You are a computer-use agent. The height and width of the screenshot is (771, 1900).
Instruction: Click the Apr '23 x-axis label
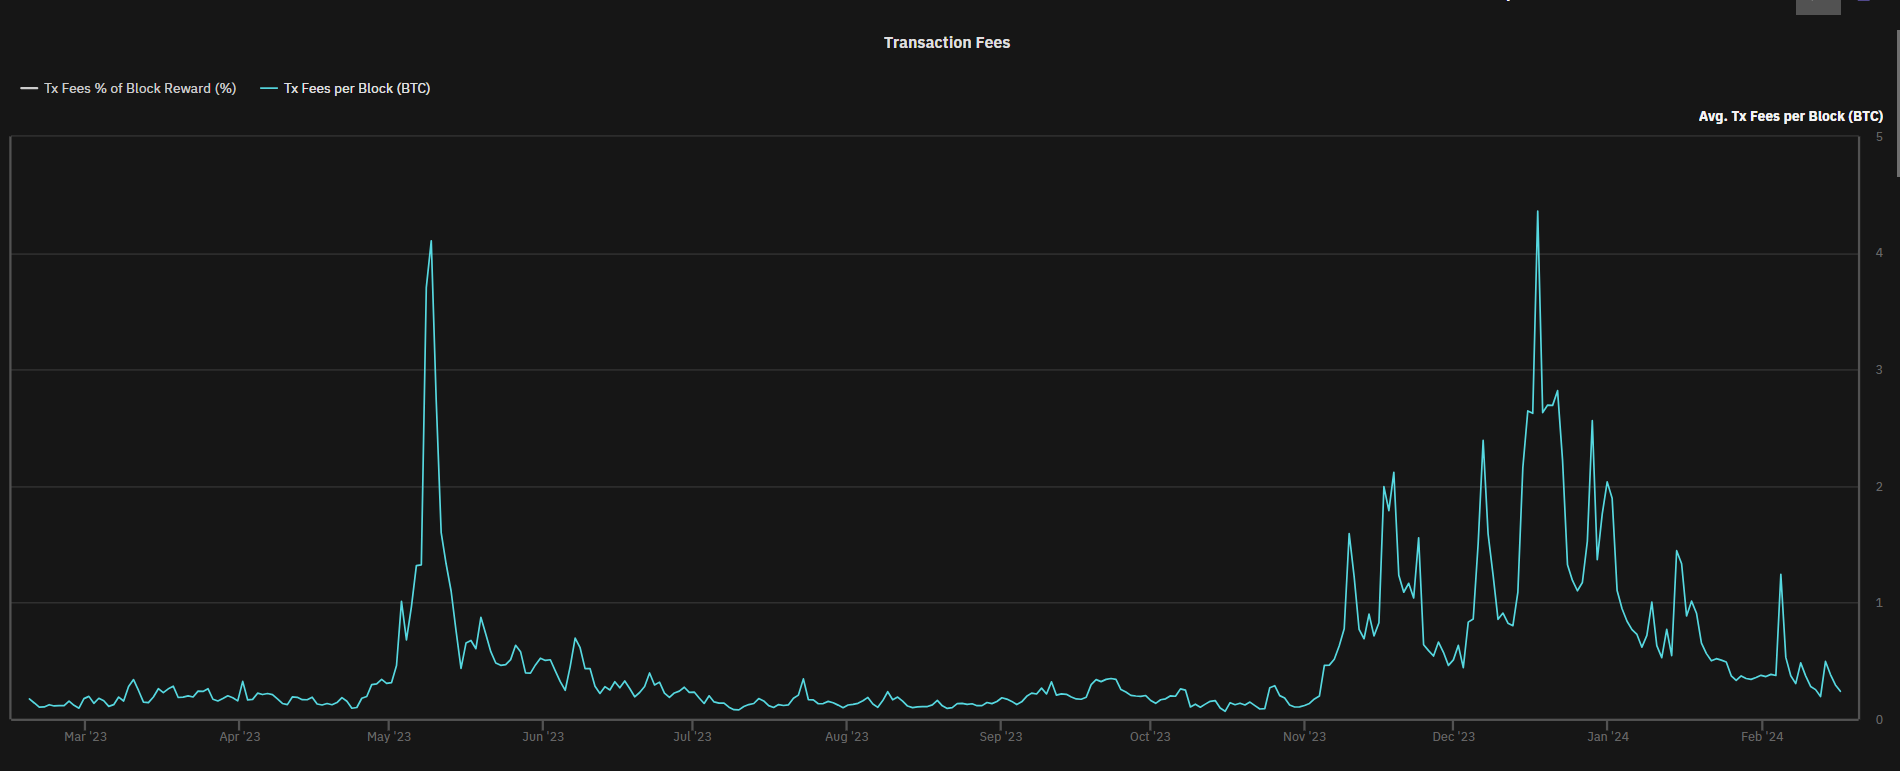pyautogui.click(x=239, y=737)
